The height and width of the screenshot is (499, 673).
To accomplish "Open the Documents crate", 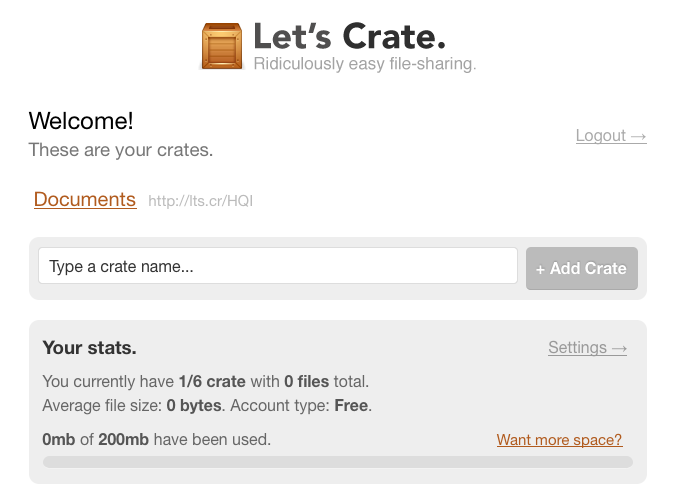I will pos(85,199).
